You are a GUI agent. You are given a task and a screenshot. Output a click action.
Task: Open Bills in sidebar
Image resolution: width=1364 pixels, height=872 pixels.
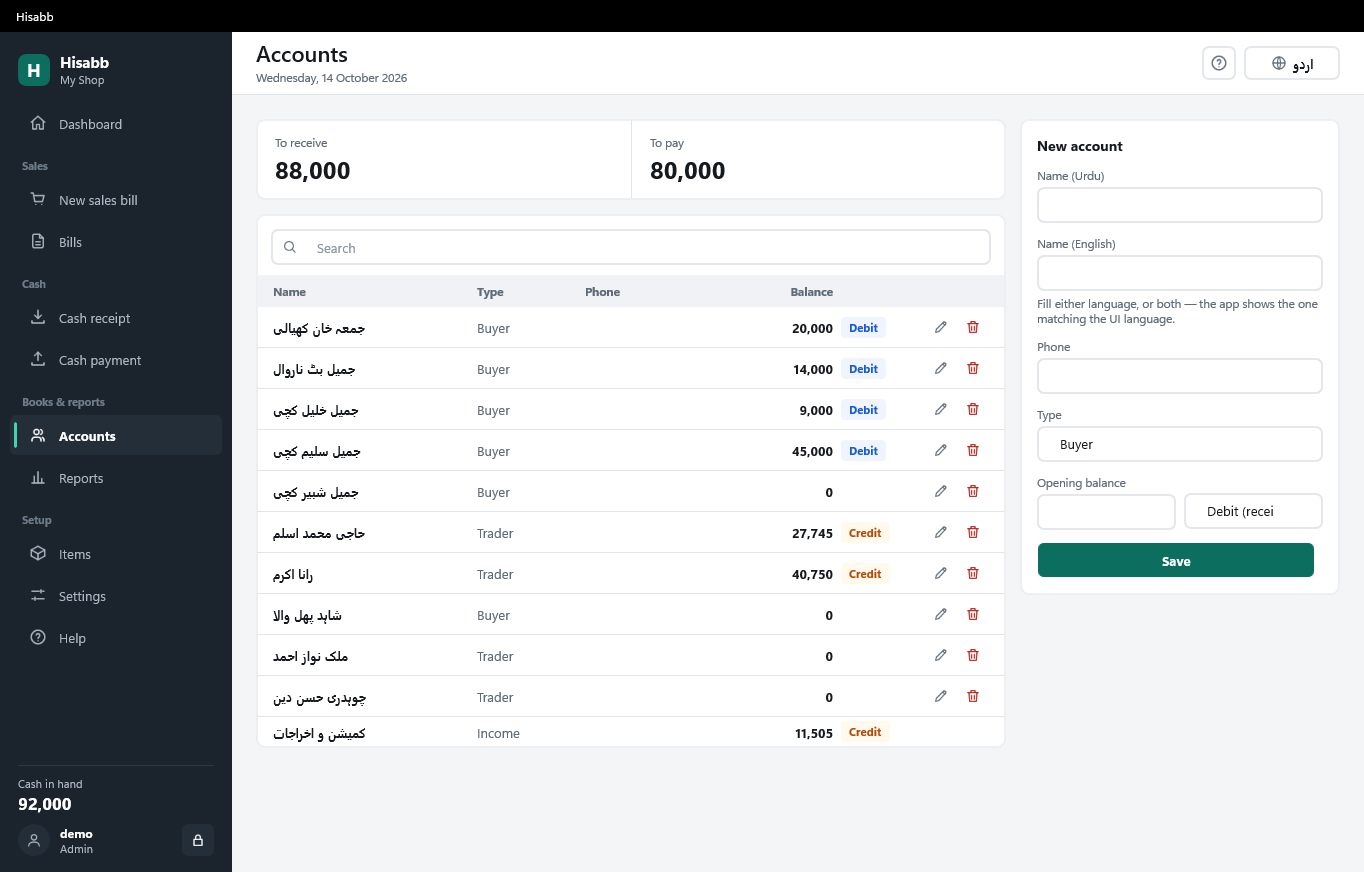click(x=116, y=242)
